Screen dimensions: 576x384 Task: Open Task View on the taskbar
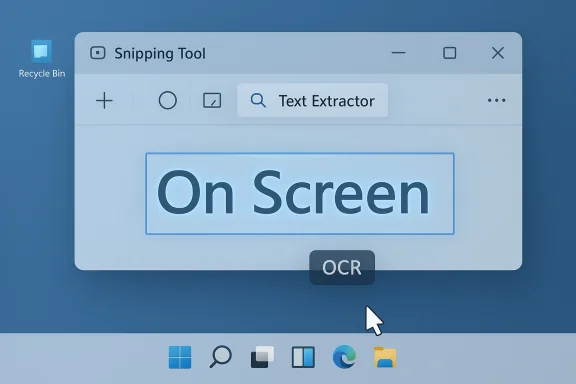(262, 357)
